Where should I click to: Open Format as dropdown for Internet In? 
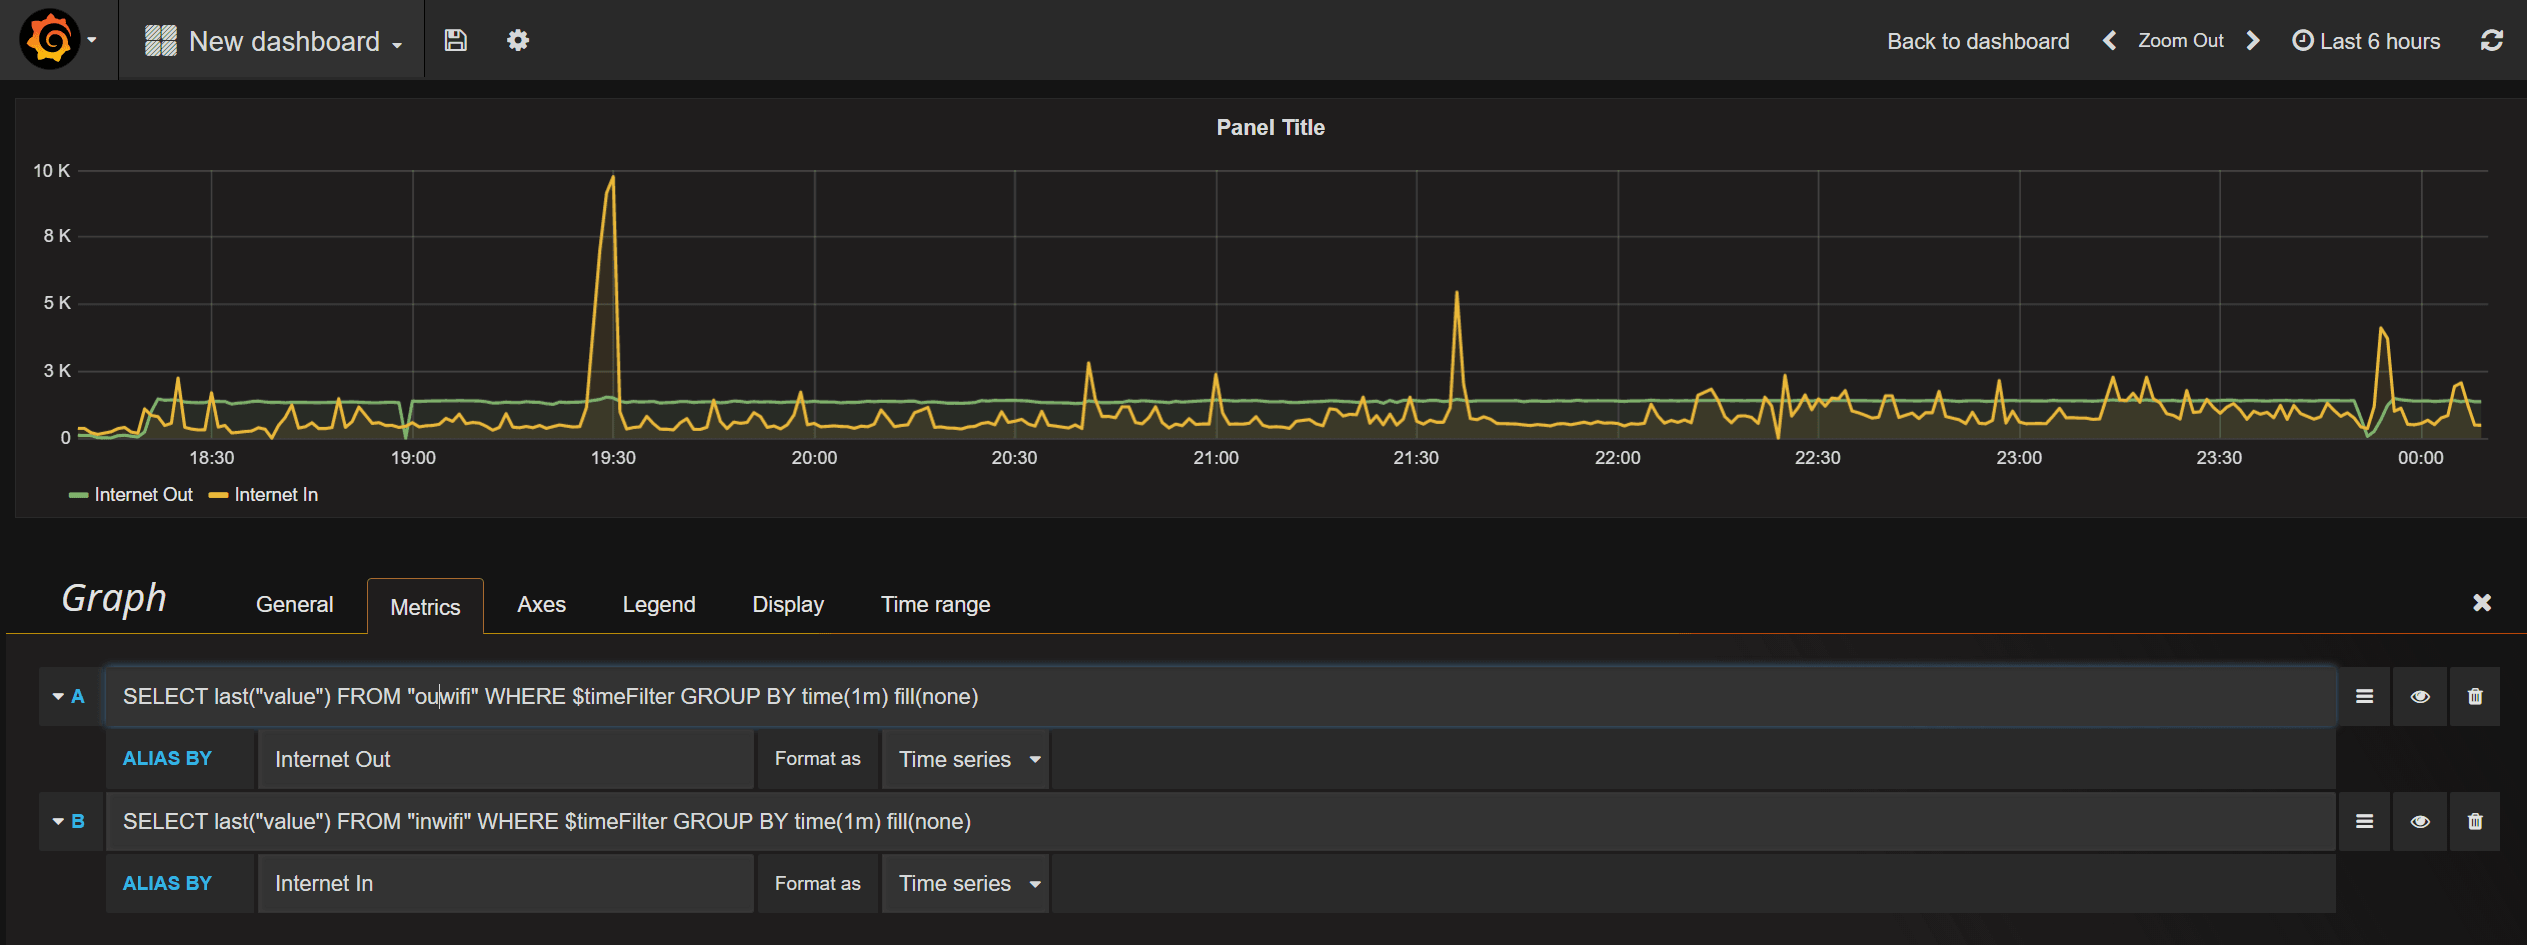(965, 884)
